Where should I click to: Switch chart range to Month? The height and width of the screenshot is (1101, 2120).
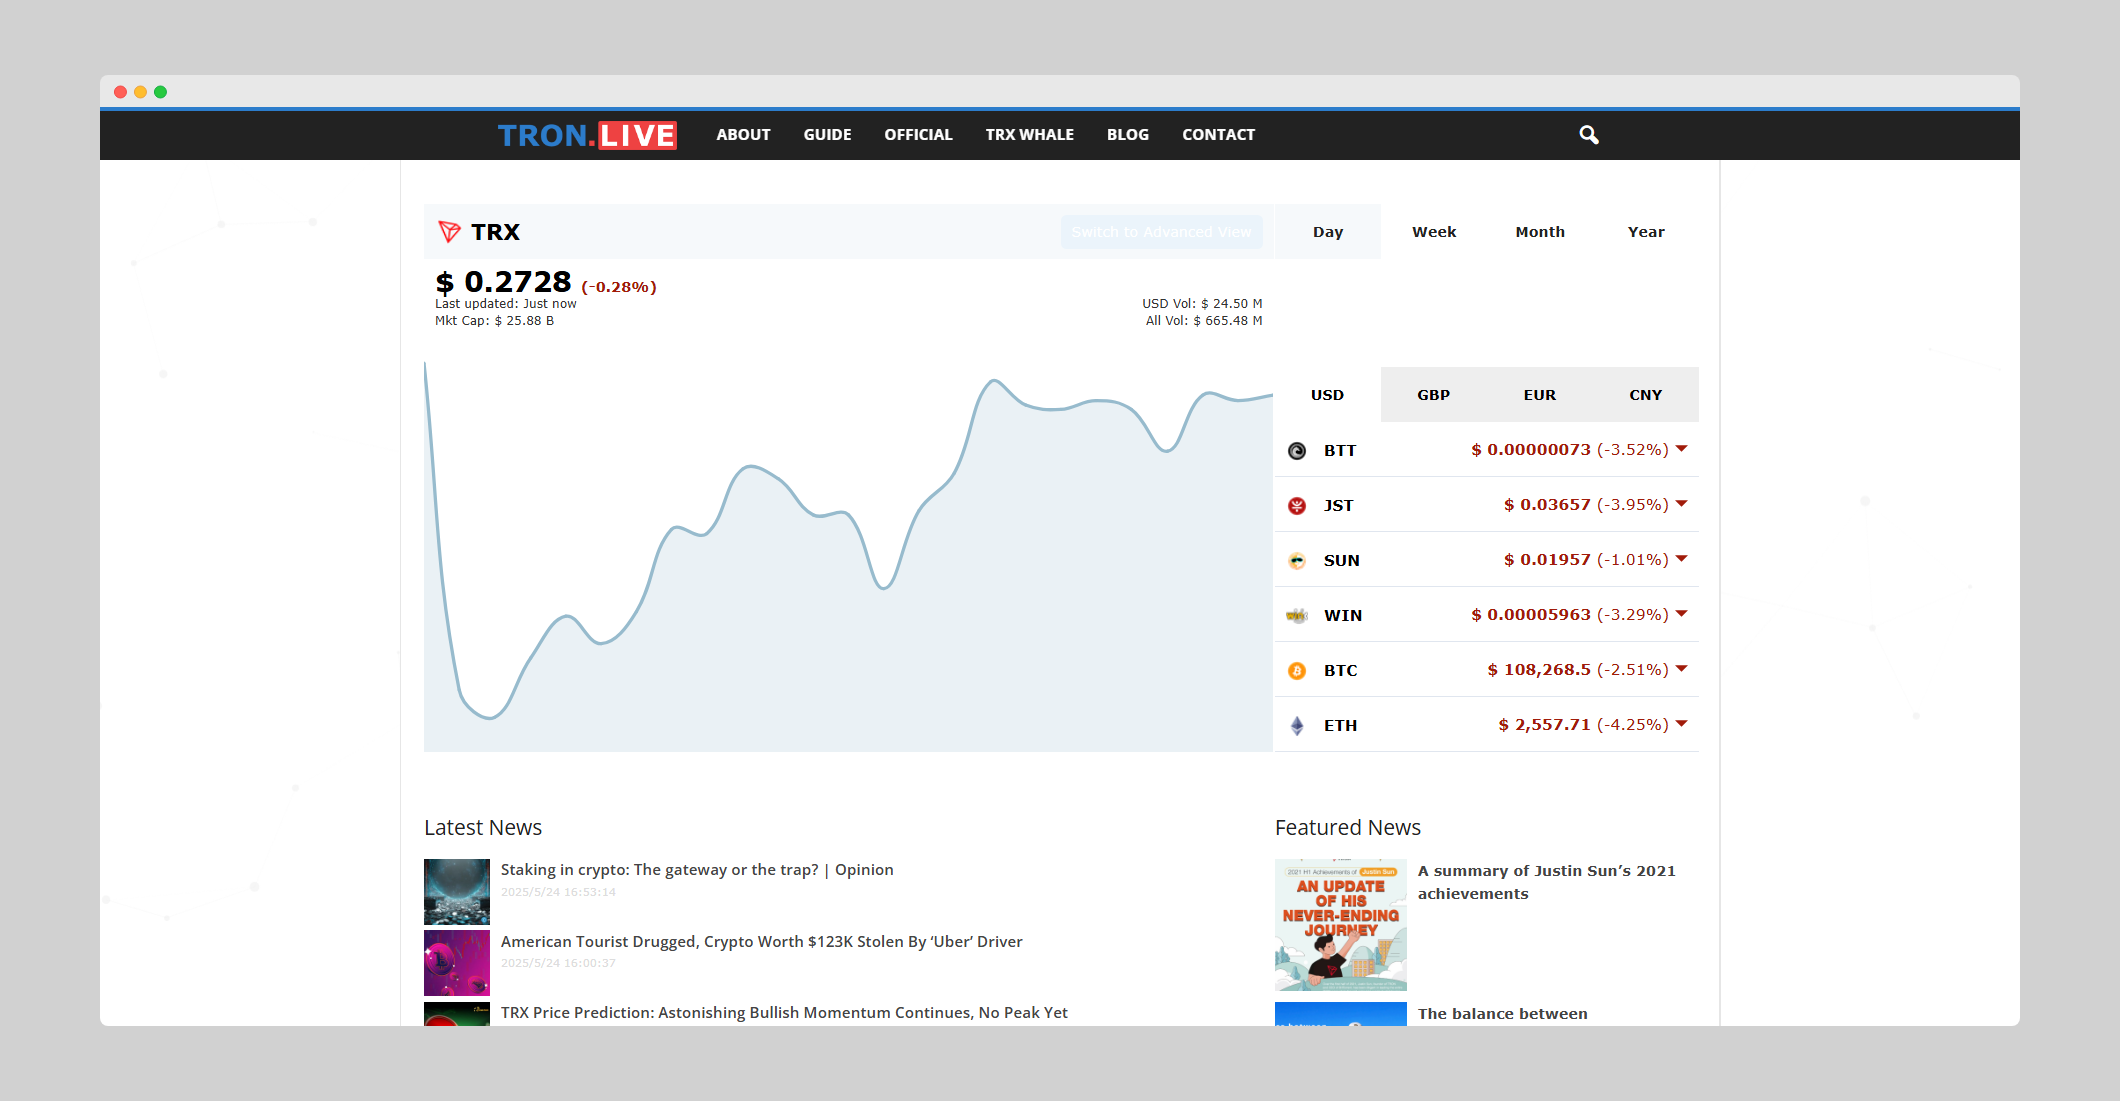pos(1539,232)
